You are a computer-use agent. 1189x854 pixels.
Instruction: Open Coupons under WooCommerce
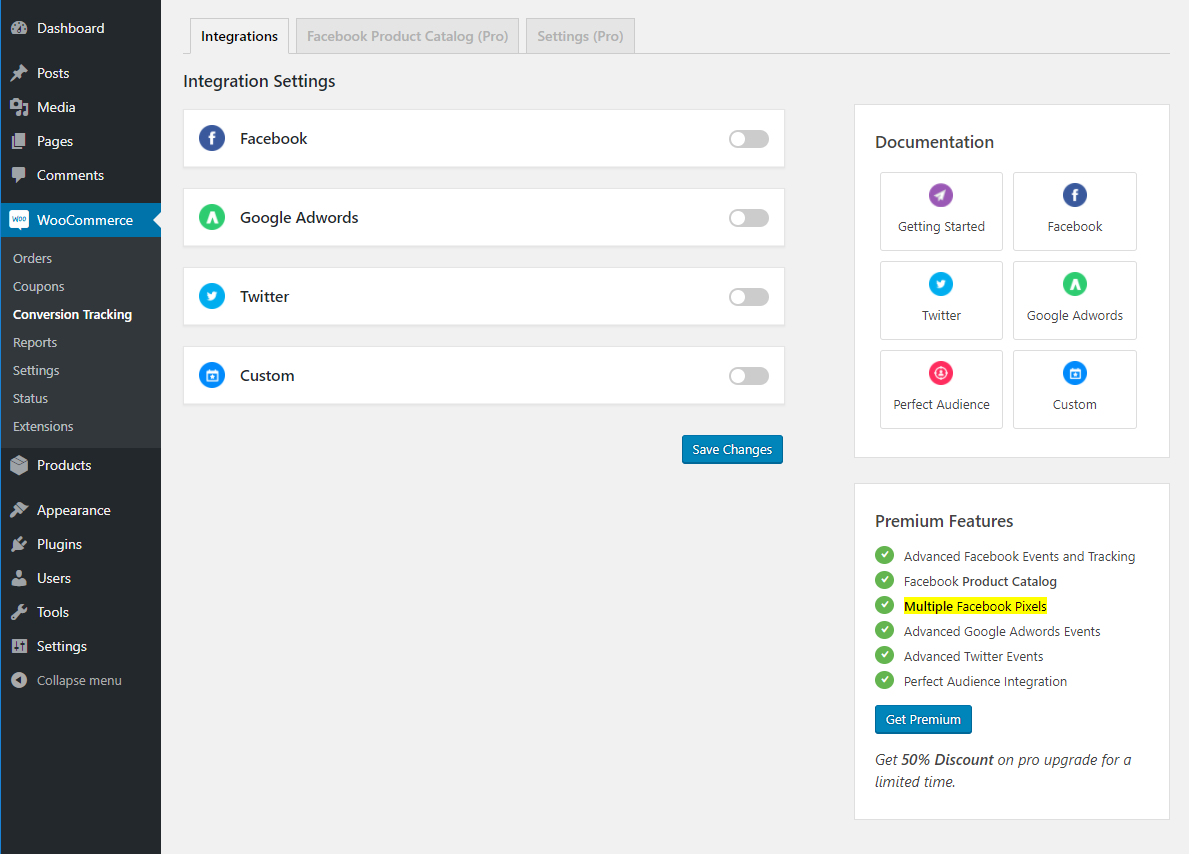point(39,287)
